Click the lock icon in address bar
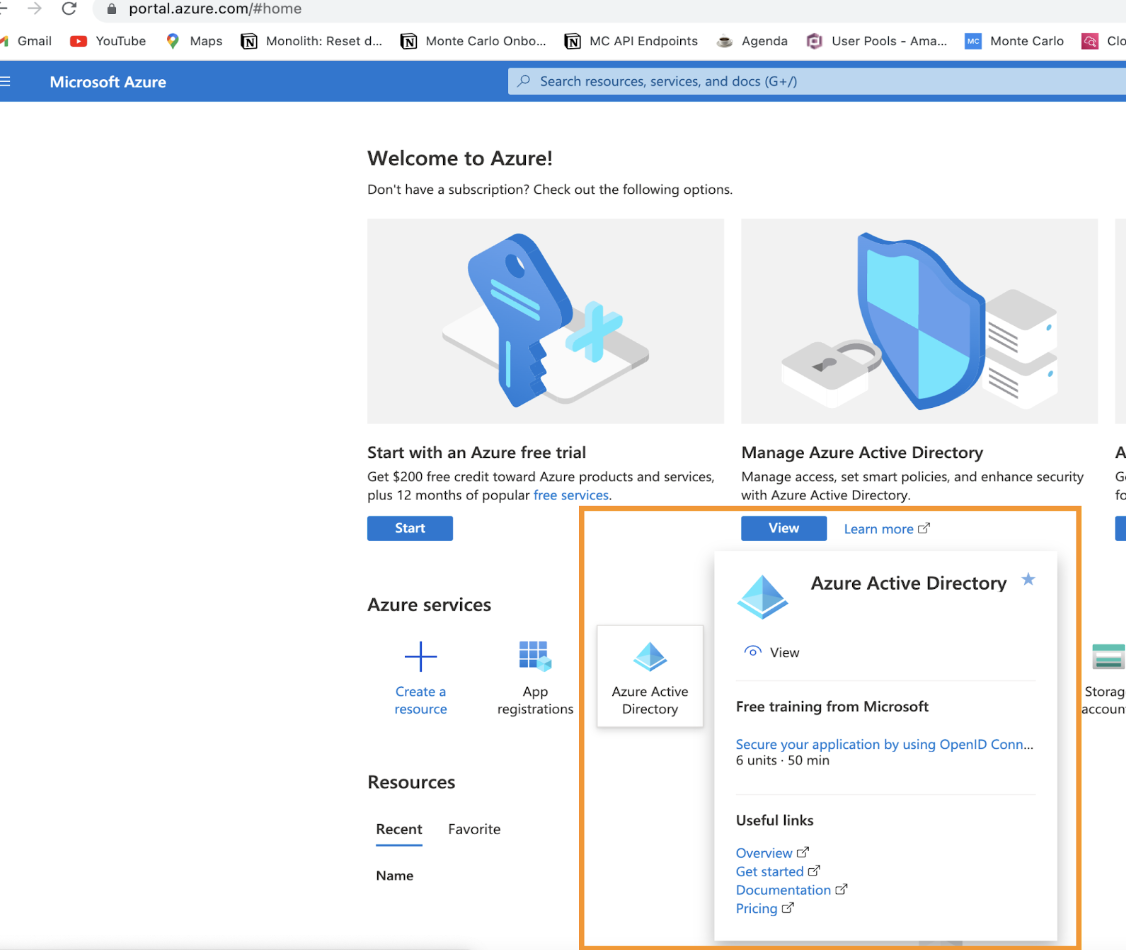Screen dimensions: 1126x950 pos(111,9)
